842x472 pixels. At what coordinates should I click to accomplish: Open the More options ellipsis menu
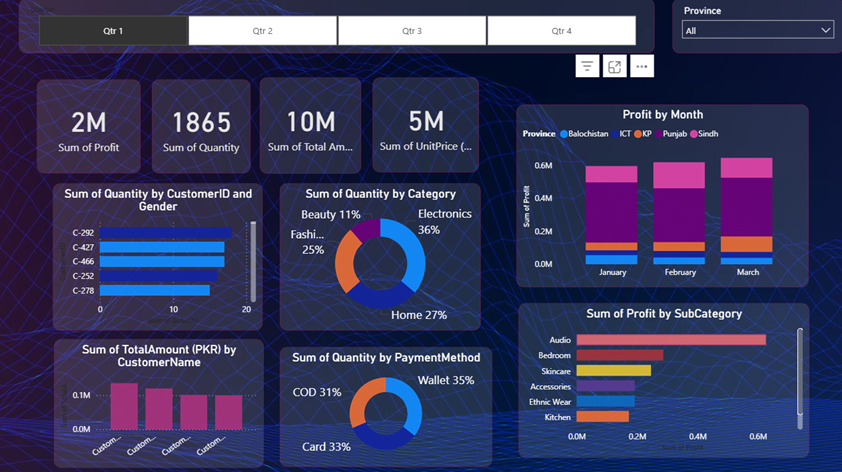pyautogui.click(x=642, y=66)
